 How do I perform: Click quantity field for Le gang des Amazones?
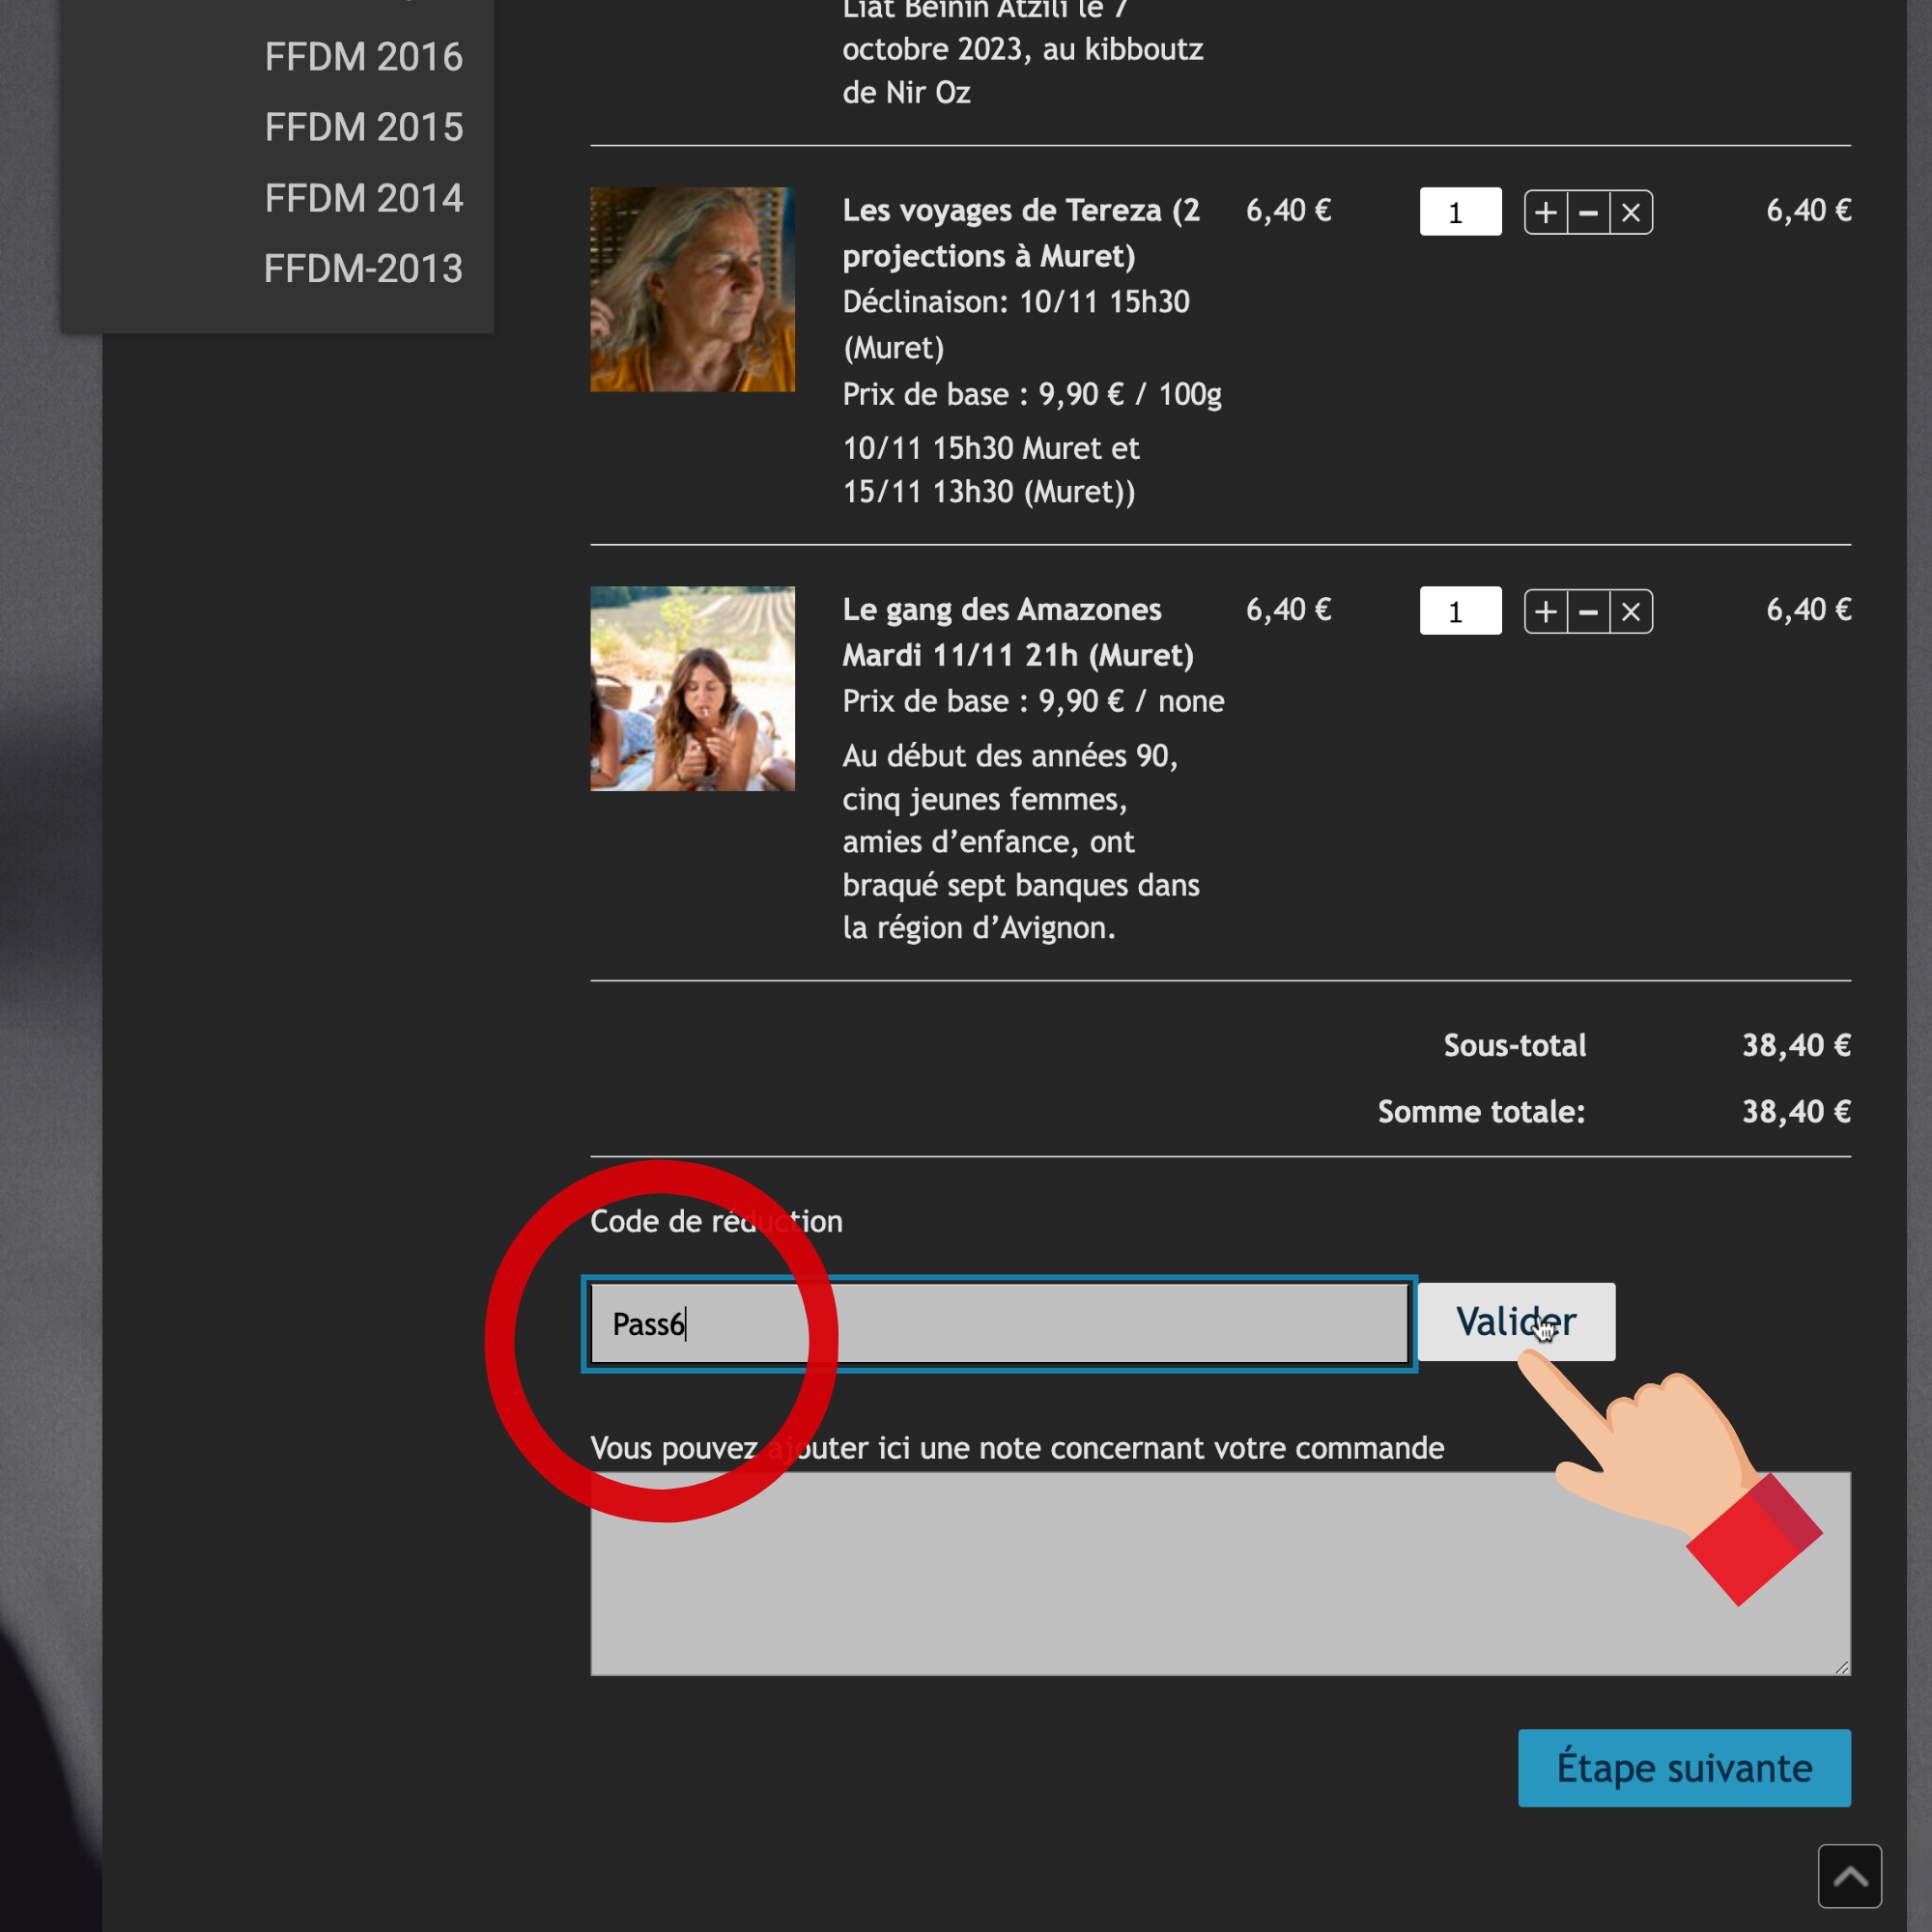pyautogui.click(x=1459, y=611)
